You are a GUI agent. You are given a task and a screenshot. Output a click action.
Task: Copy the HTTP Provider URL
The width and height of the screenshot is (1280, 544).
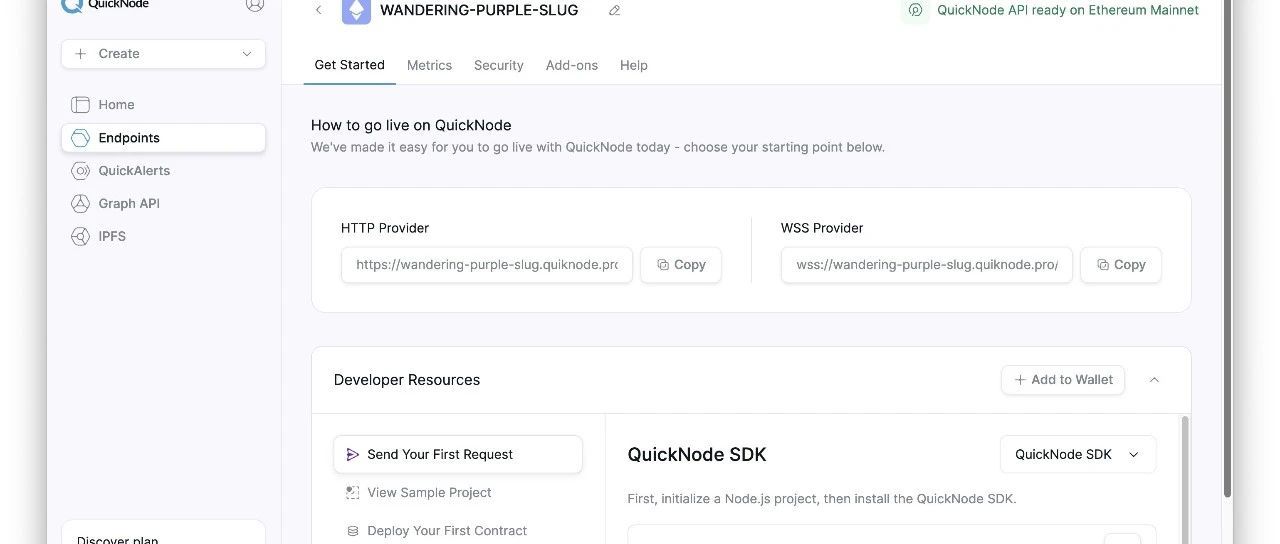681,265
